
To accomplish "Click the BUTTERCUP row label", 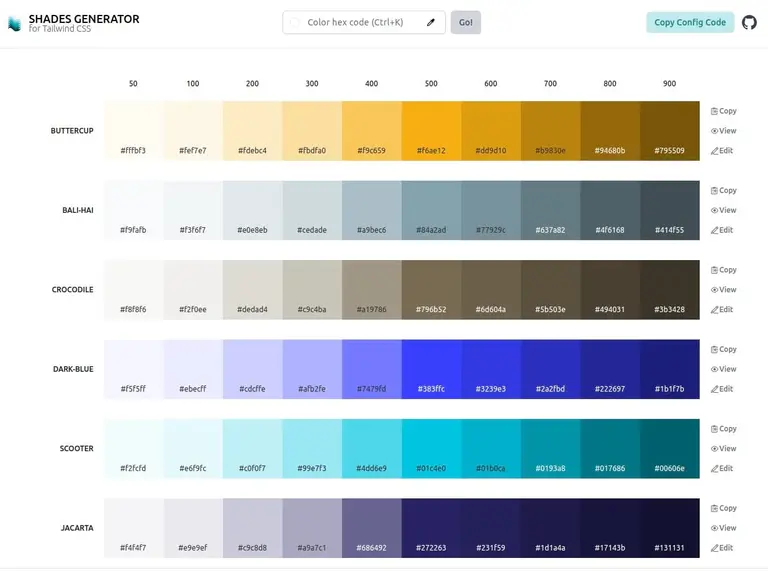I will coord(72,131).
